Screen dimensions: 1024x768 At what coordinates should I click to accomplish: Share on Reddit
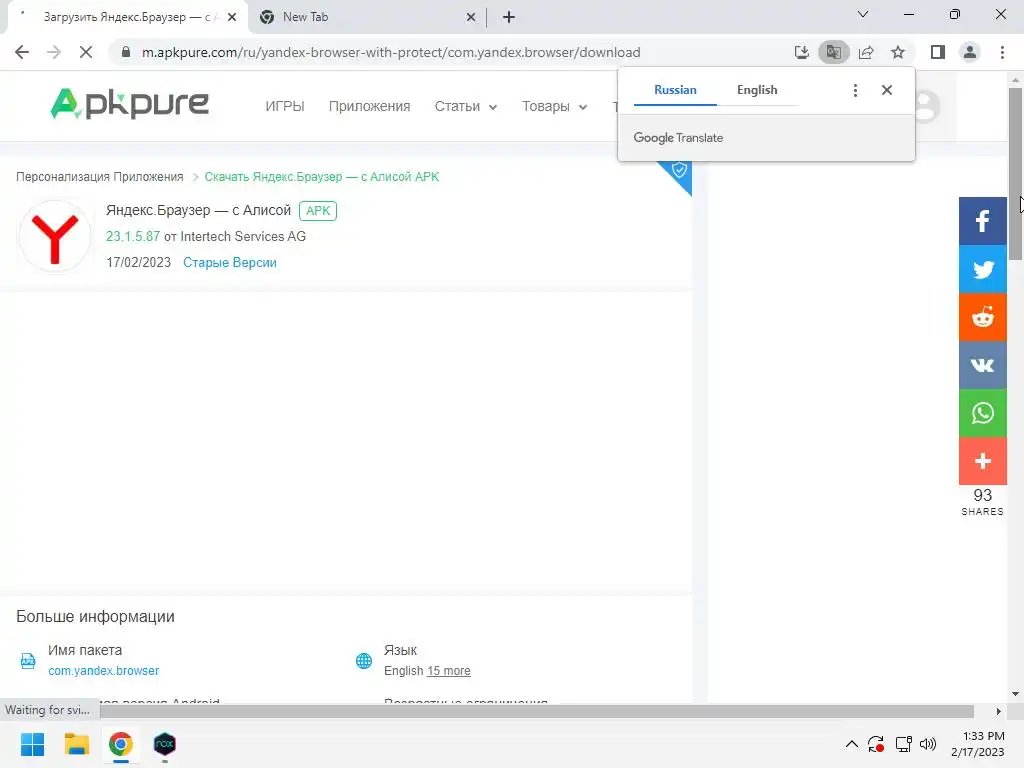[x=982, y=317]
